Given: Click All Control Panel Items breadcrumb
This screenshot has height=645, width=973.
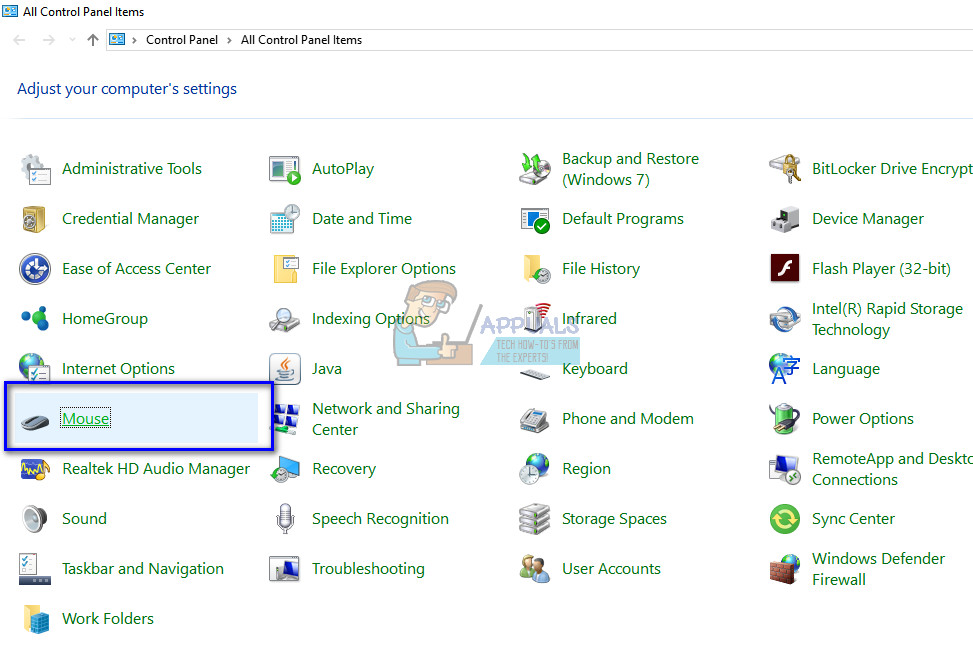Looking at the screenshot, I should 302,40.
